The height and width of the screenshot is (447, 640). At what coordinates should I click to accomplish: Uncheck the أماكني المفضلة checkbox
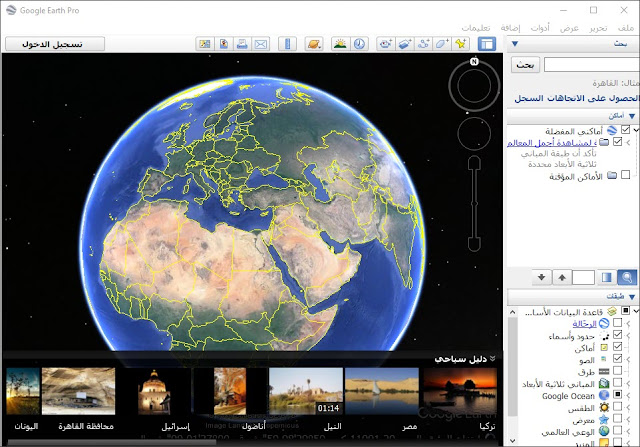625,129
